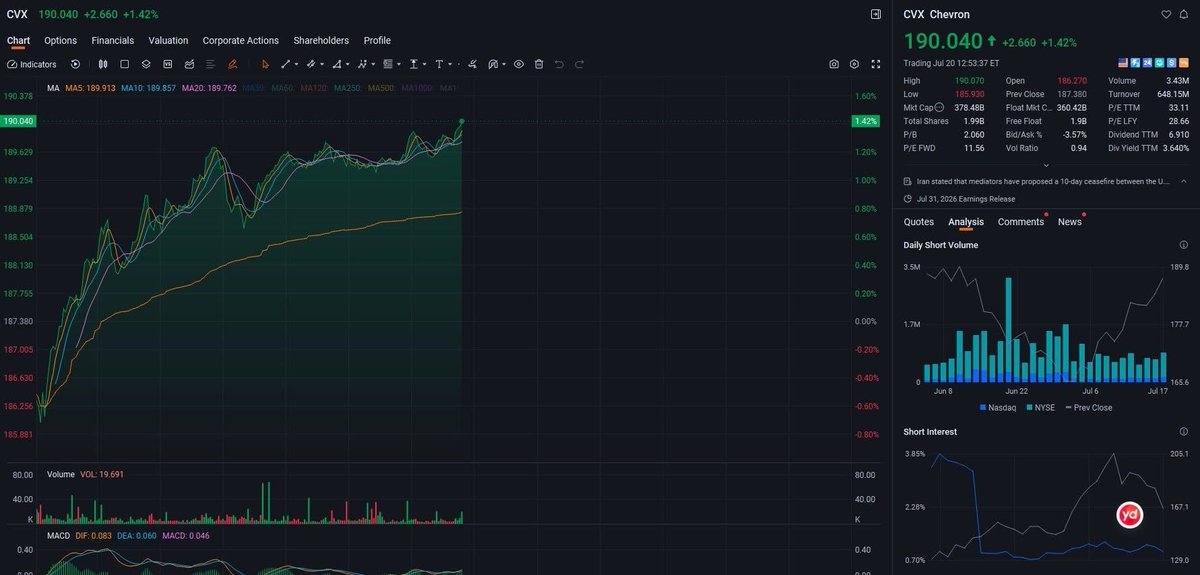The image size is (1200, 575).
Task: Delete drawings with the trash icon
Action: pos(539,64)
